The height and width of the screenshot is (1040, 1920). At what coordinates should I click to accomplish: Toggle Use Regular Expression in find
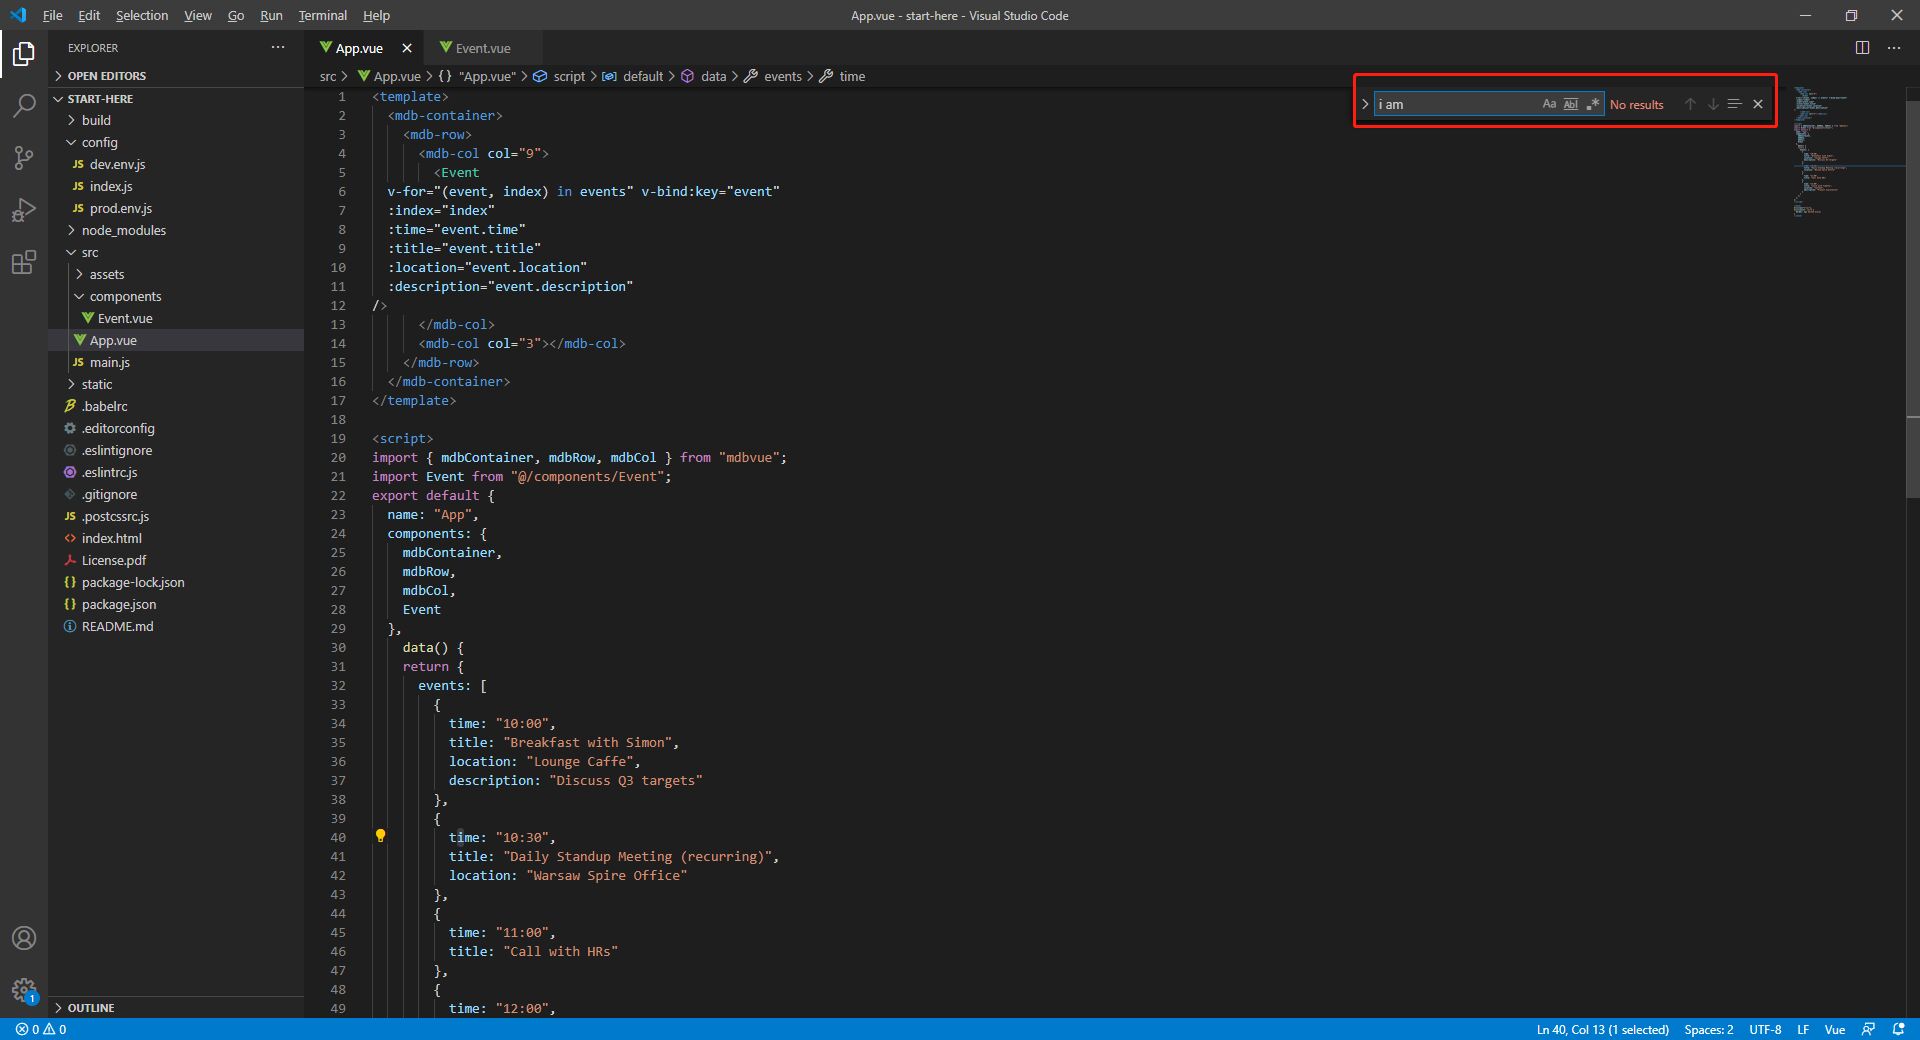pyautogui.click(x=1592, y=104)
